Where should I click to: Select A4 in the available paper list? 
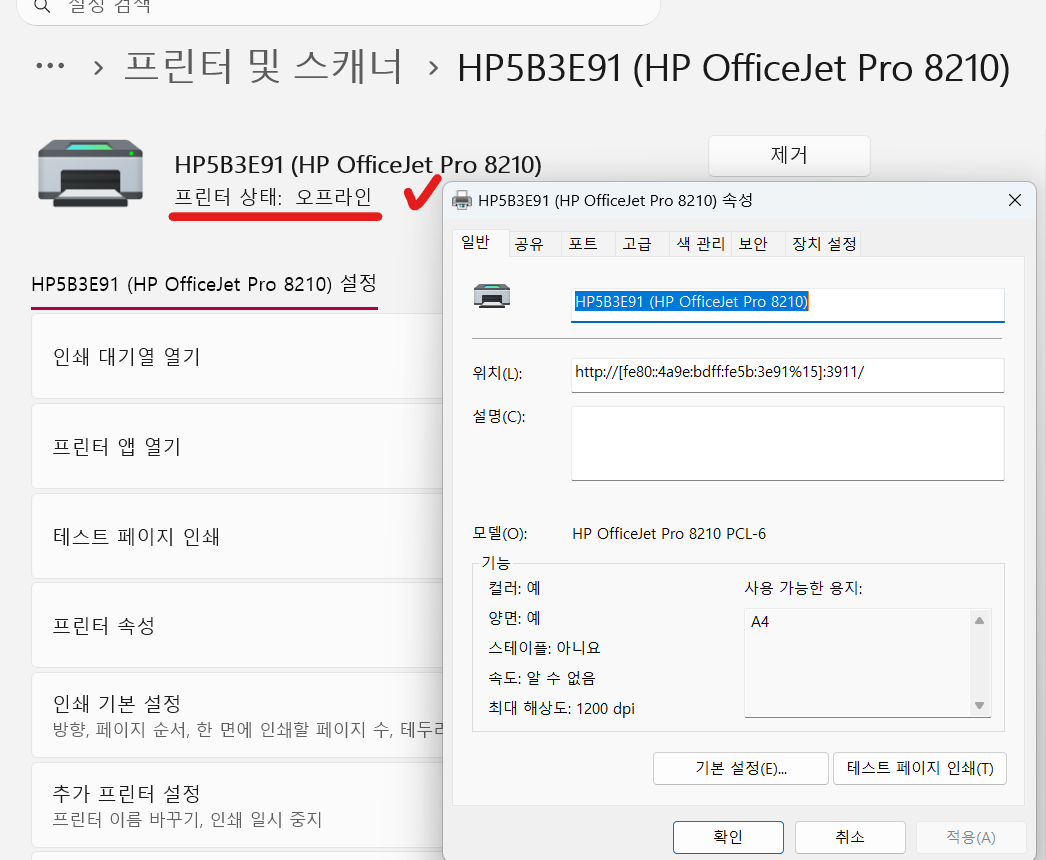coord(760,622)
